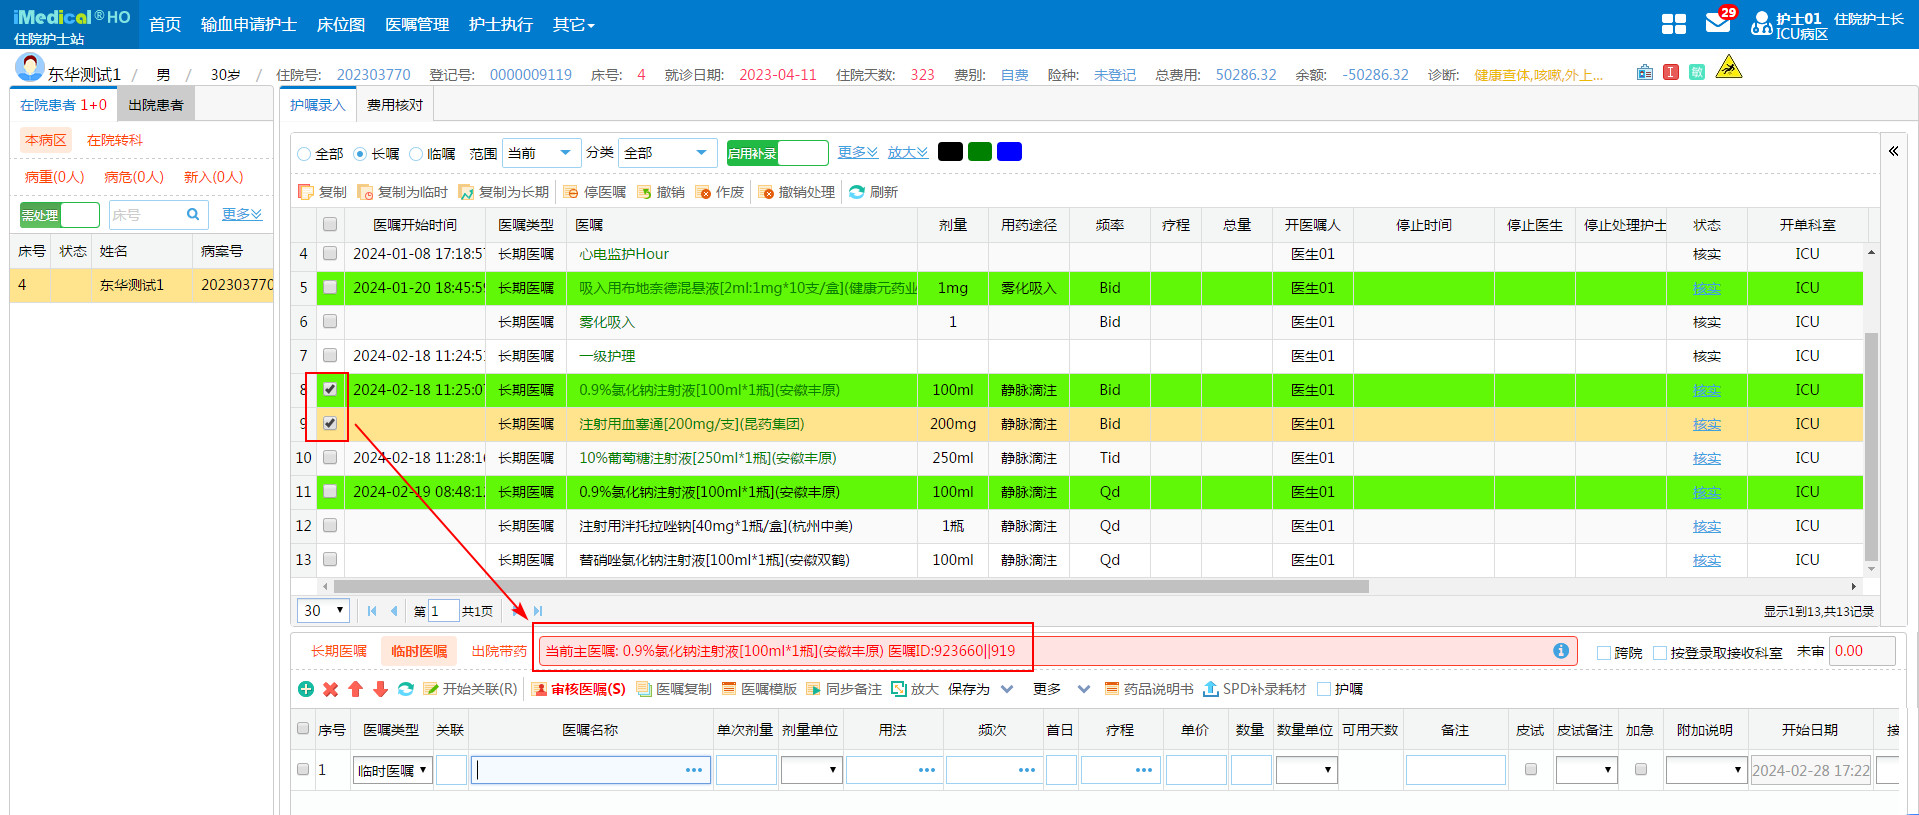Click the blue info icon in the alert bar

point(1560,651)
